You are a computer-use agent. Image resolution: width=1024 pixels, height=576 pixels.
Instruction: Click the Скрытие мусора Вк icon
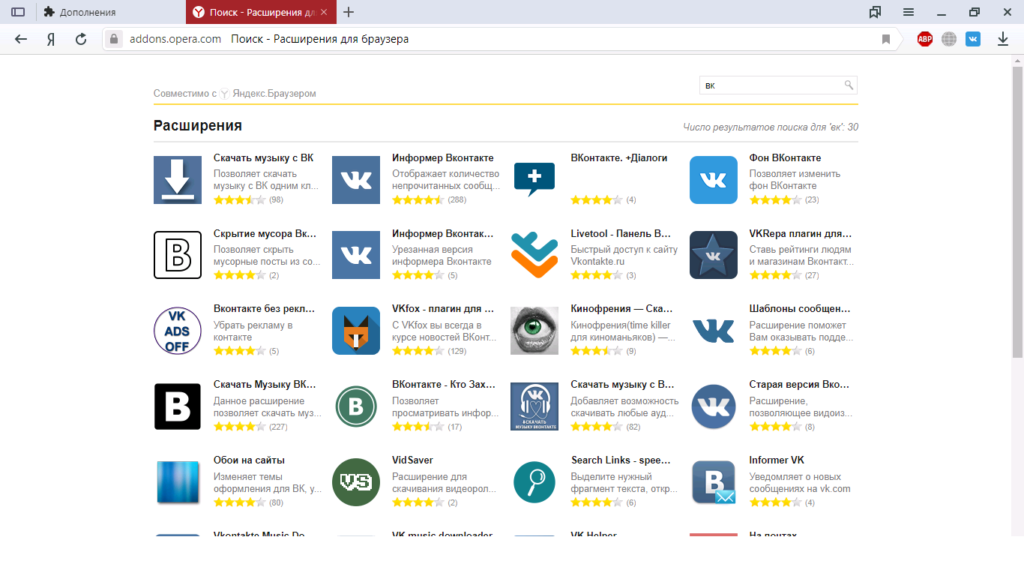coord(178,255)
